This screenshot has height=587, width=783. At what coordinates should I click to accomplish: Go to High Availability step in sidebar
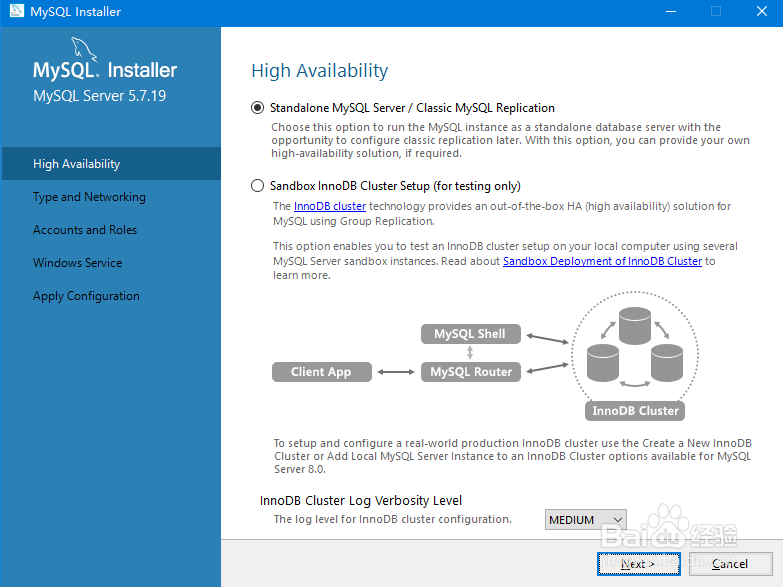pyautogui.click(x=111, y=164)
